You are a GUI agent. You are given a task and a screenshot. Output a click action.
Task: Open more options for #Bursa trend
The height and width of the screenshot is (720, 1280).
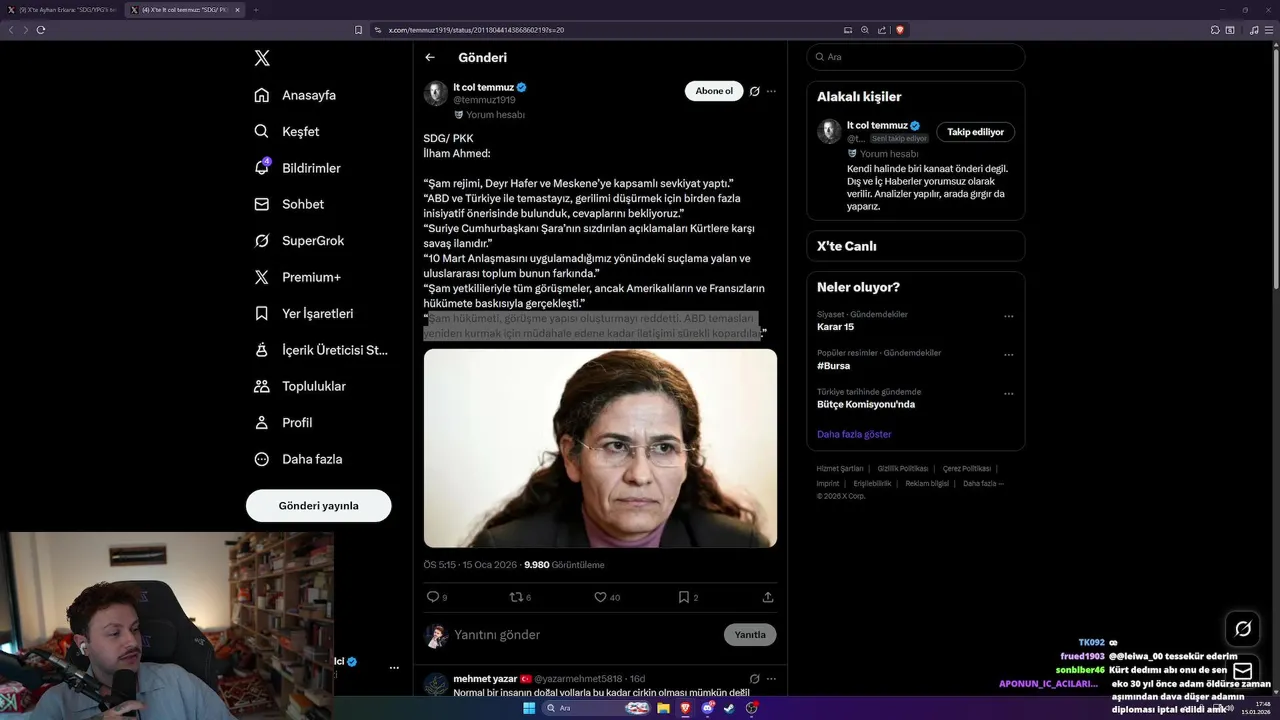(1008, 355)
